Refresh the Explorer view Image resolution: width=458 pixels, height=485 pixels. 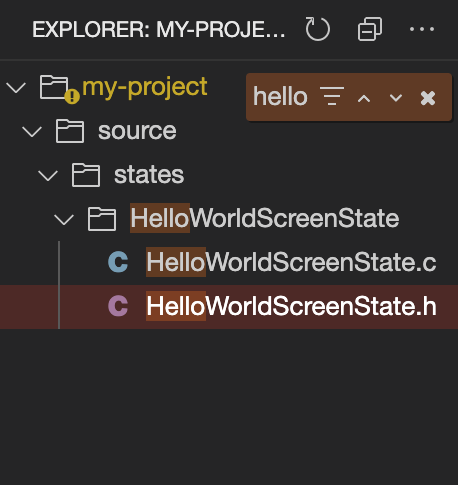[x=317, y=29]
